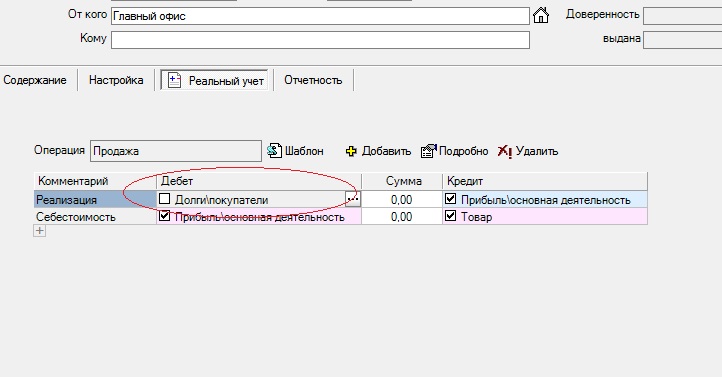Click the Кредит column header
The image size is (722, 377).
(x=545, y=181)
